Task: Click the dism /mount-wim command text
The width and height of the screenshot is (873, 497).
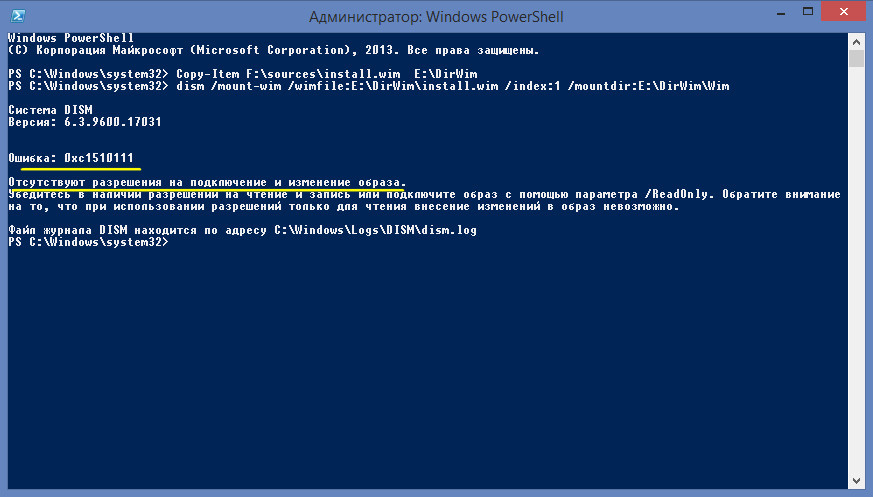Action: (x=453, y=86)
